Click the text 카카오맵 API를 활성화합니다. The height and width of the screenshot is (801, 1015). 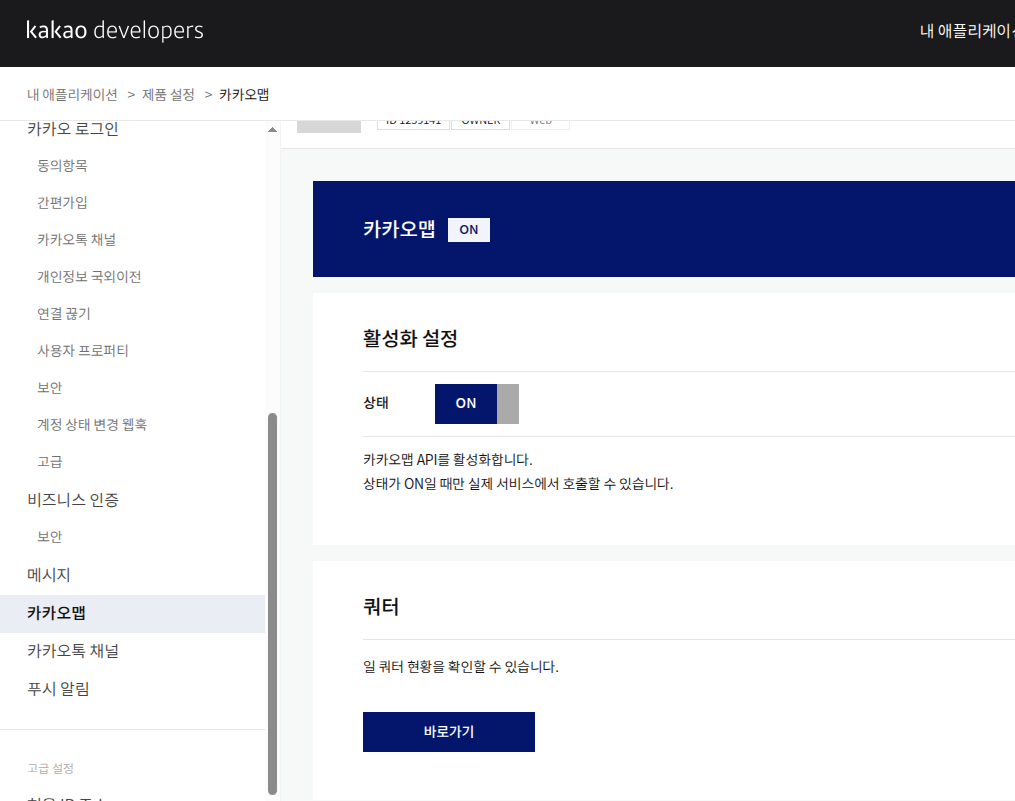point(448,460)
